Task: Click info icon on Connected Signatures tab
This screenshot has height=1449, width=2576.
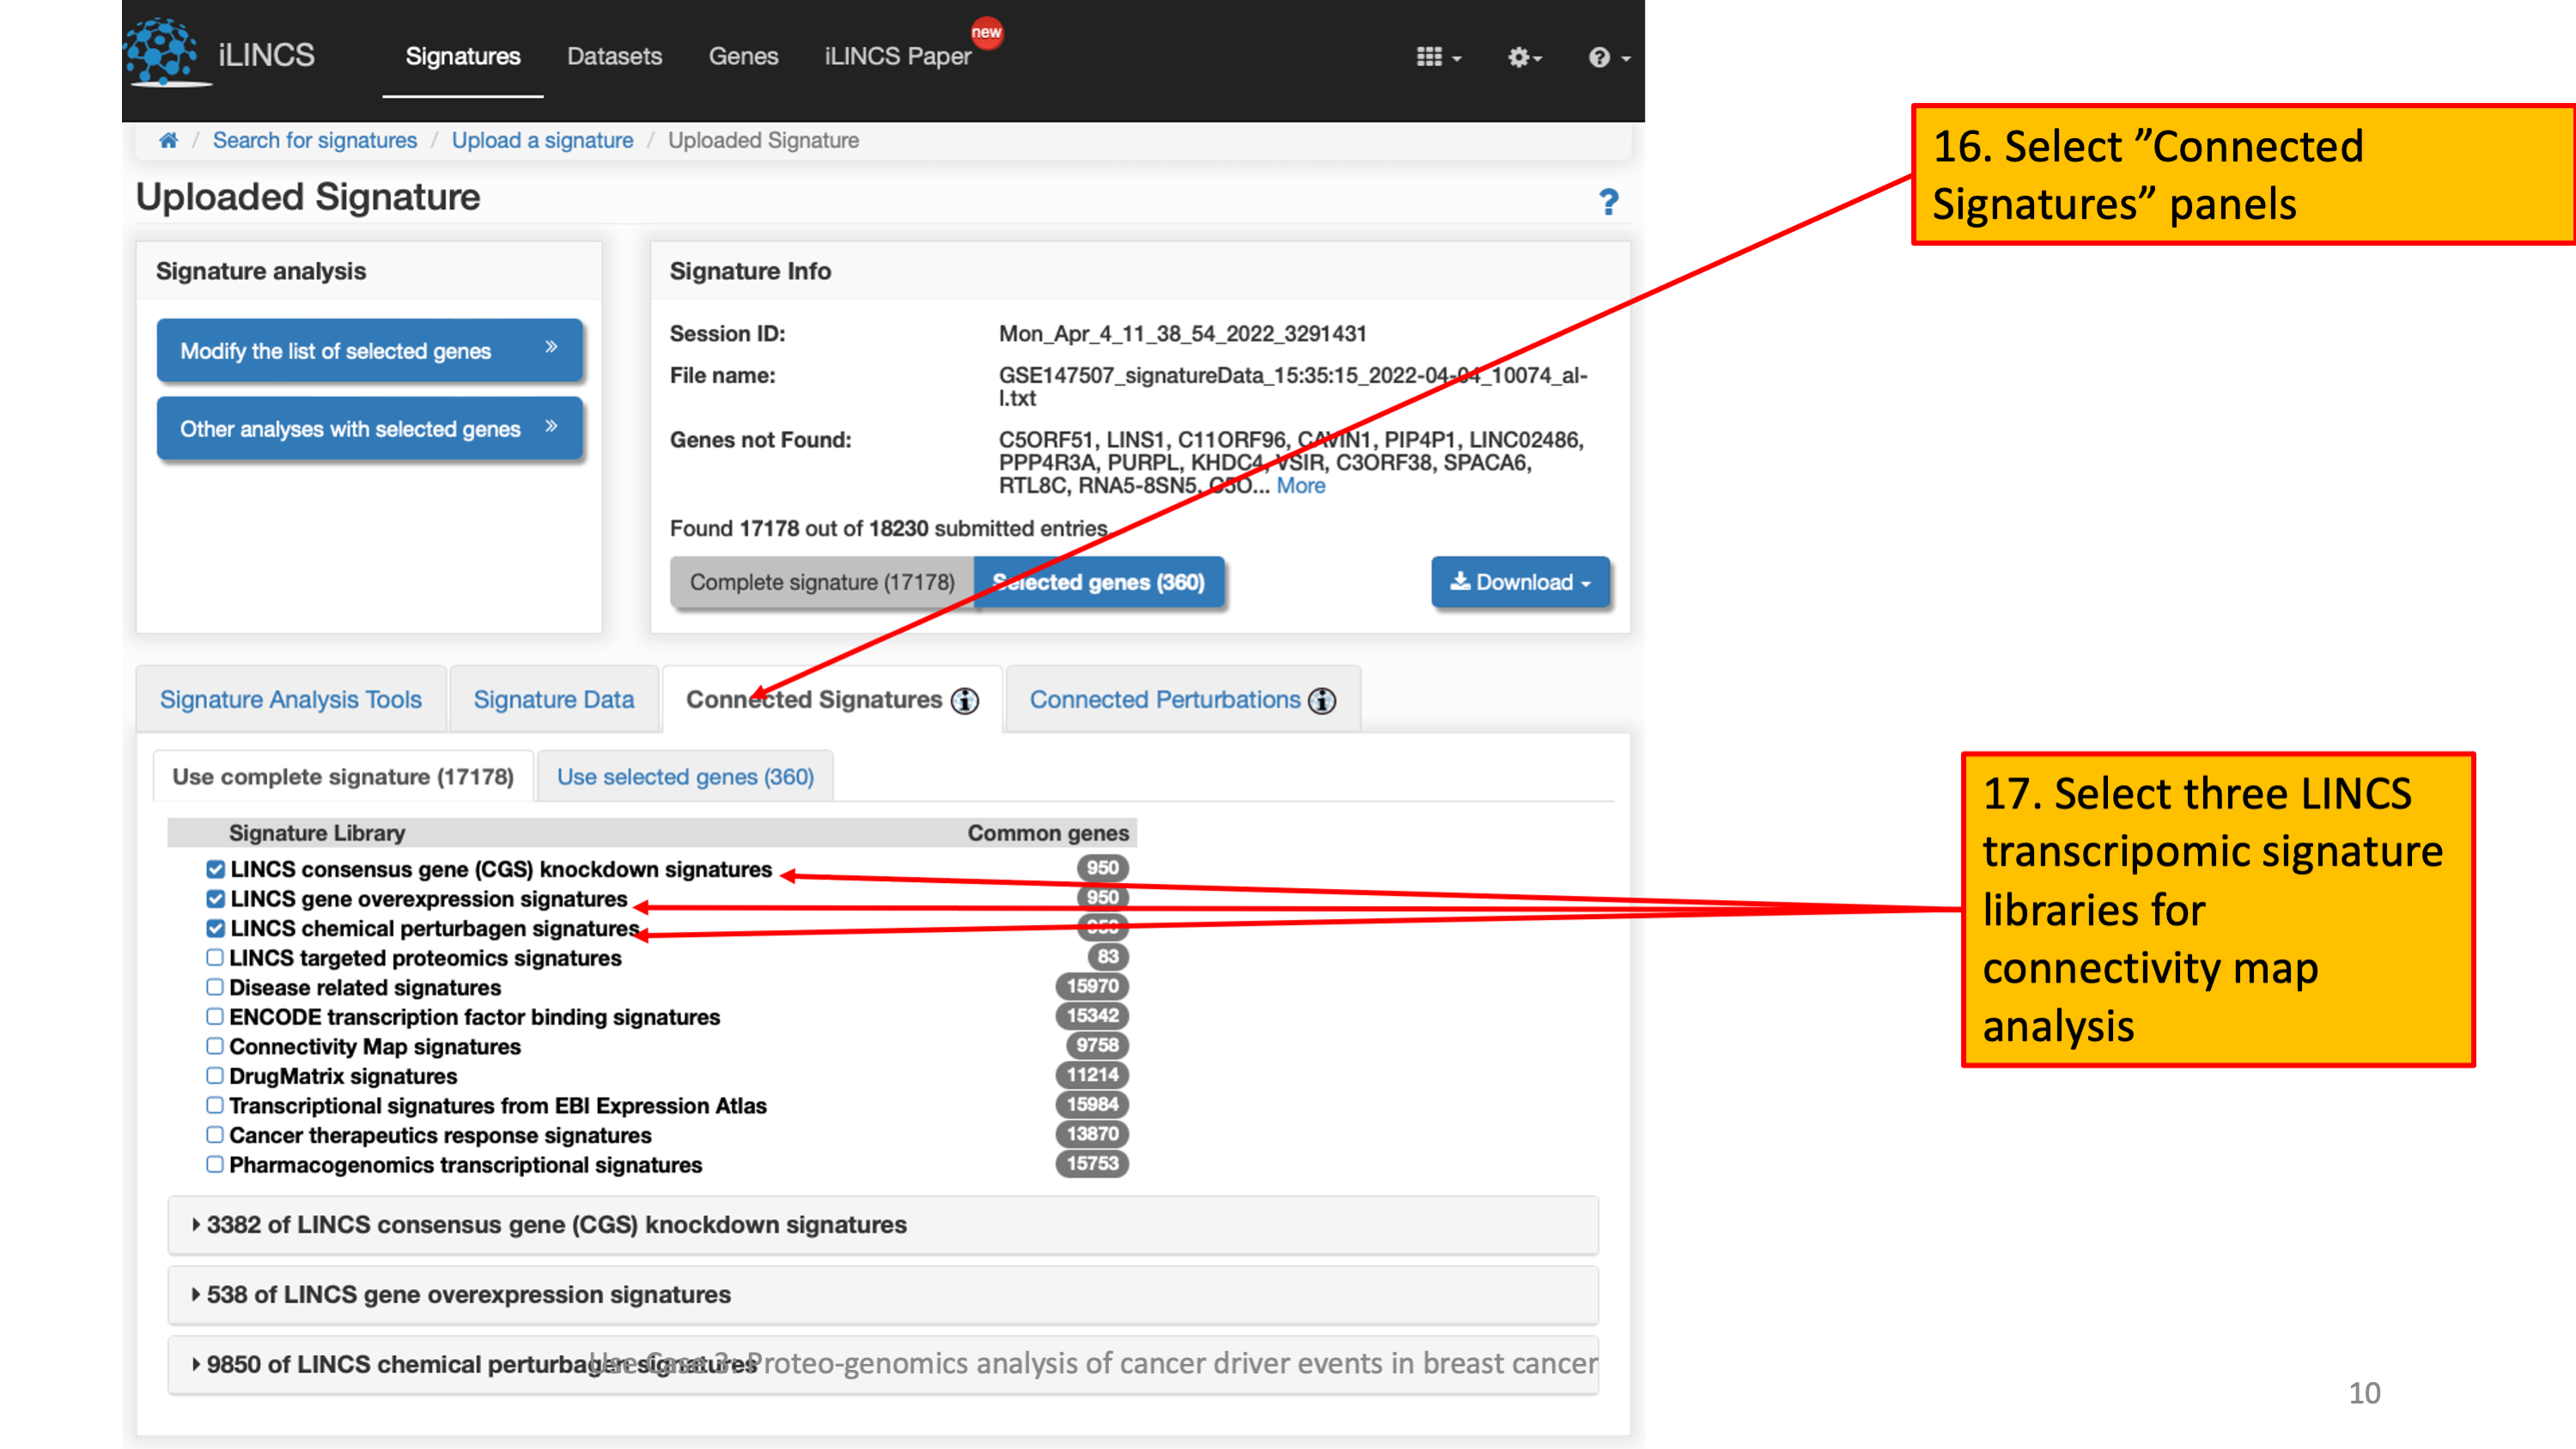Action: (x=964, y=701)
